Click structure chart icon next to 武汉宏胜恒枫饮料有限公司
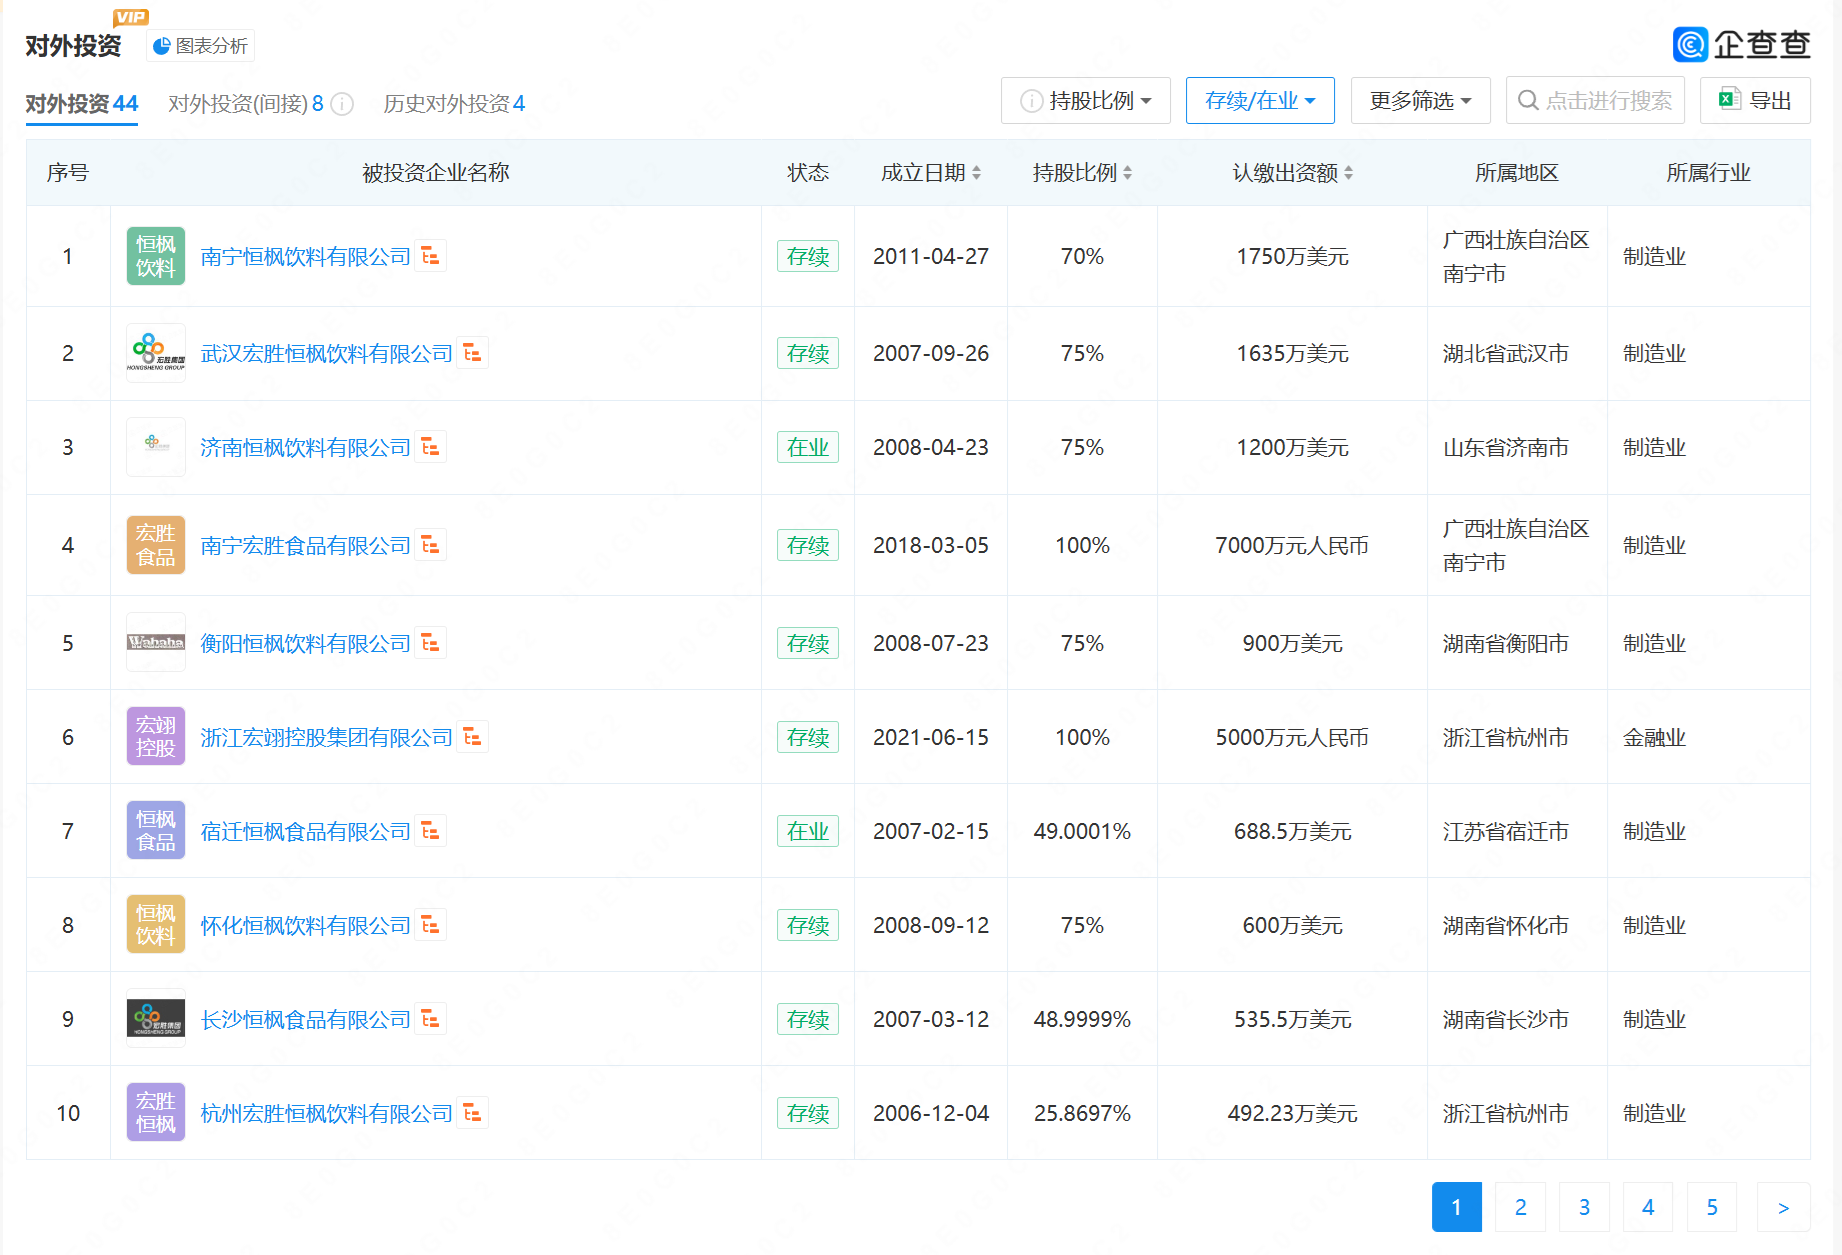The height and width of the screenshot is (1255, 1842). tap(473, 353)
